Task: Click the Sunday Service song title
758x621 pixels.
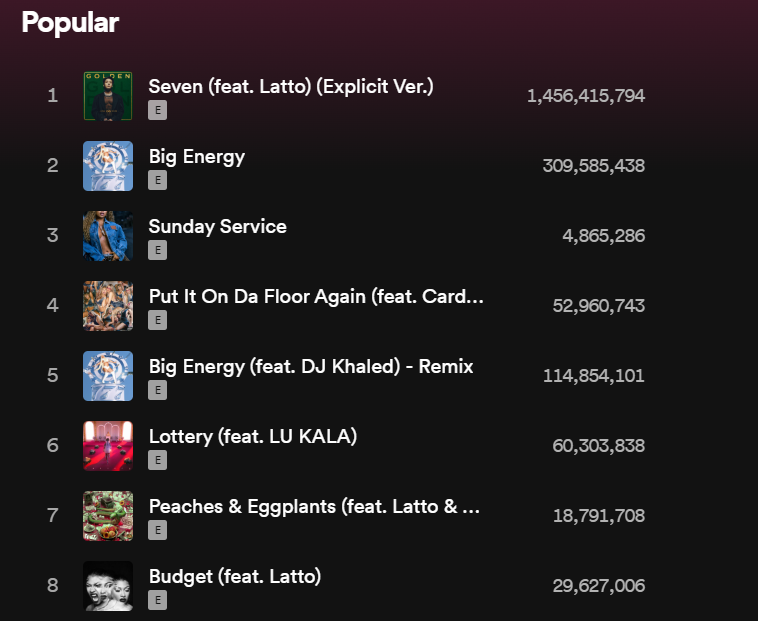Action: 217,226
